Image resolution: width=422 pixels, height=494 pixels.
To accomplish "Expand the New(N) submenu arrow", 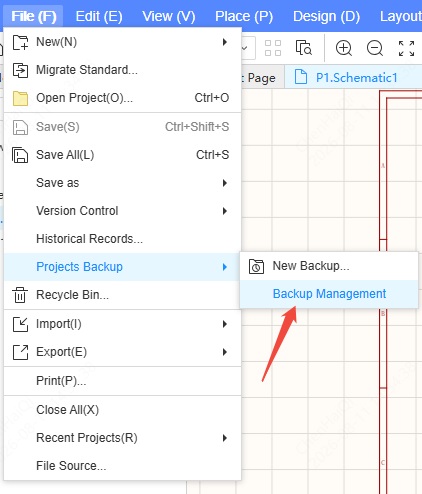I will 225,42.
